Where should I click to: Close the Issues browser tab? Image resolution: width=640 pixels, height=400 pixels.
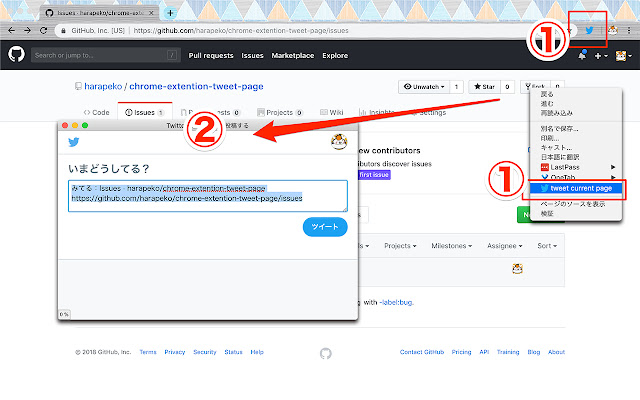point(151,13)
